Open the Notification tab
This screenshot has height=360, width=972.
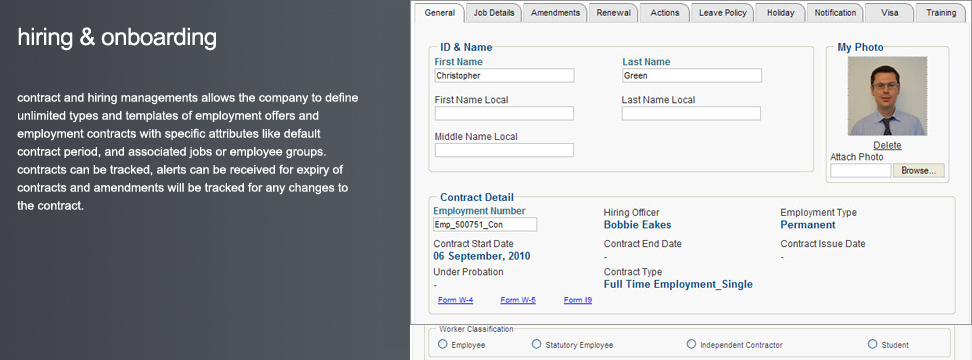coord(835,13)
